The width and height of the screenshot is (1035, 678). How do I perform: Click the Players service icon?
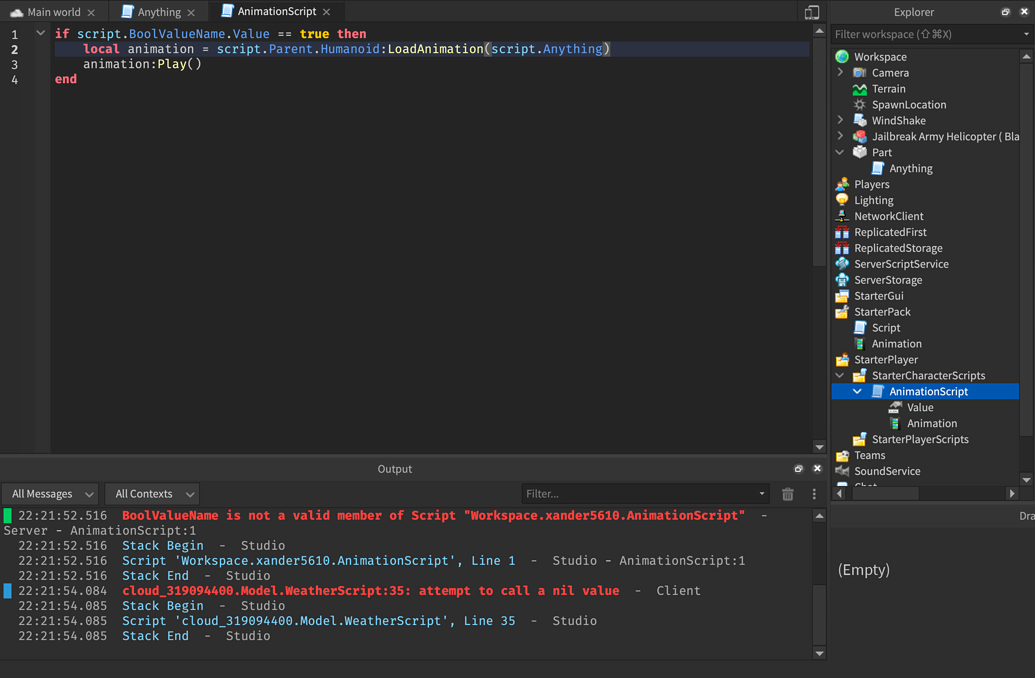[842, 184]
